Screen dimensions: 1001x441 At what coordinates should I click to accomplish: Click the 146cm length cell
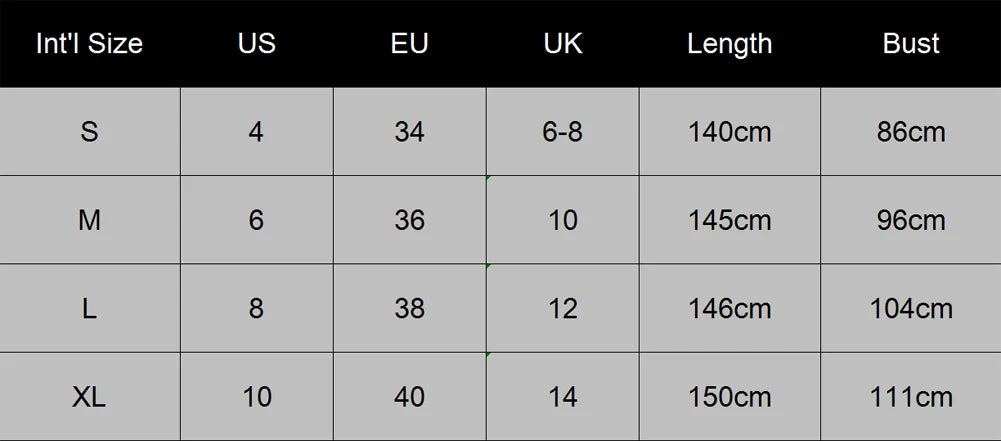coord(730,308)
